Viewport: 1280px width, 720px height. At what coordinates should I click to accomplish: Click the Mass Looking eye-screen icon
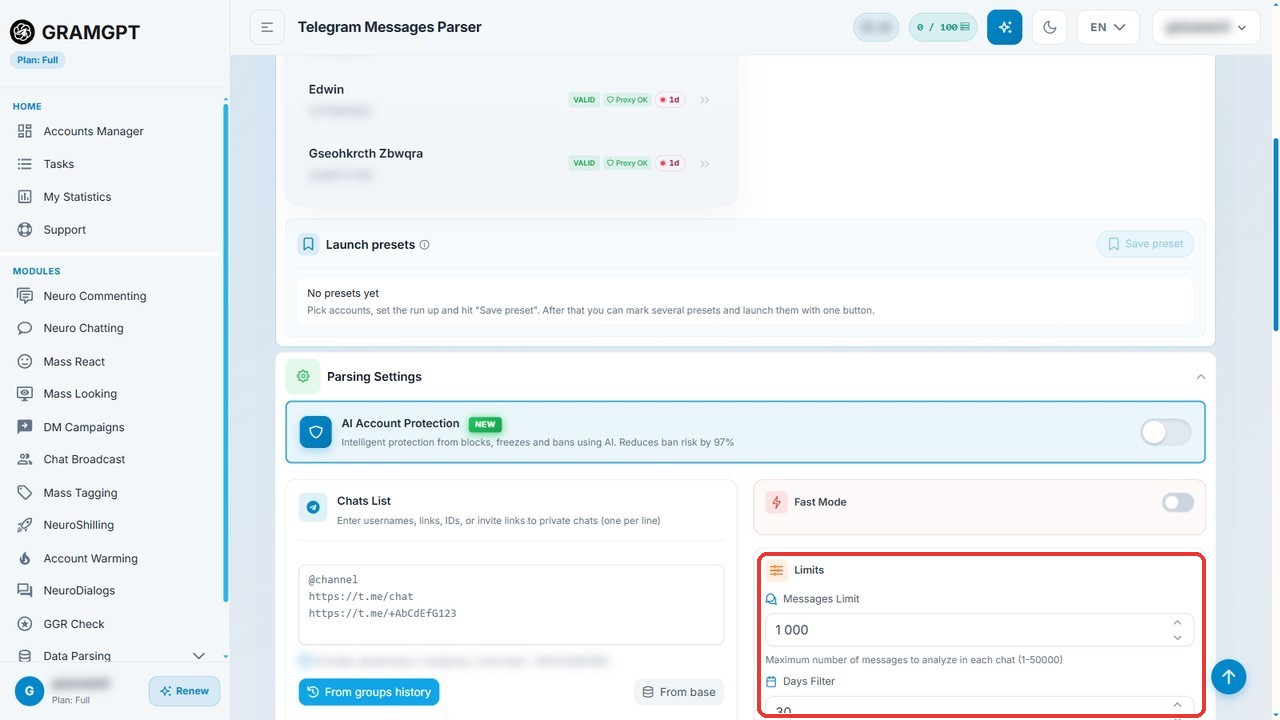25,394
